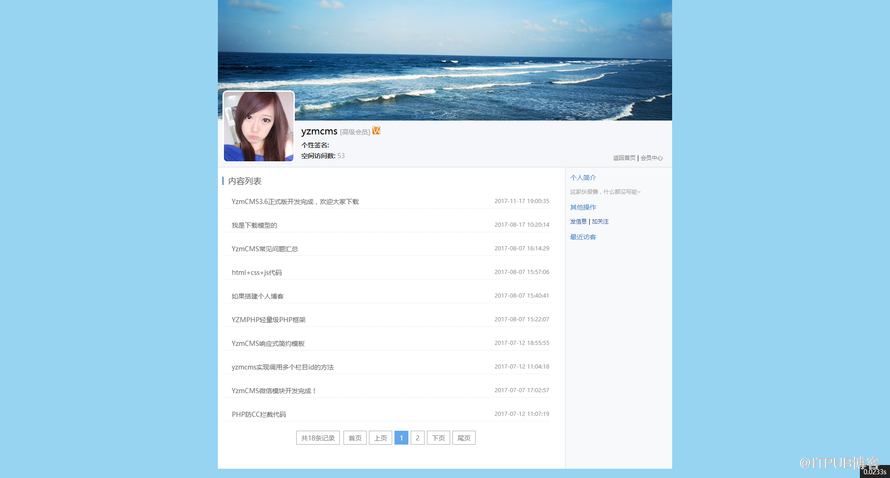Click 发信息 to send a message
The width and height of the screenshot is (890, 478).
tap(578, 221)
